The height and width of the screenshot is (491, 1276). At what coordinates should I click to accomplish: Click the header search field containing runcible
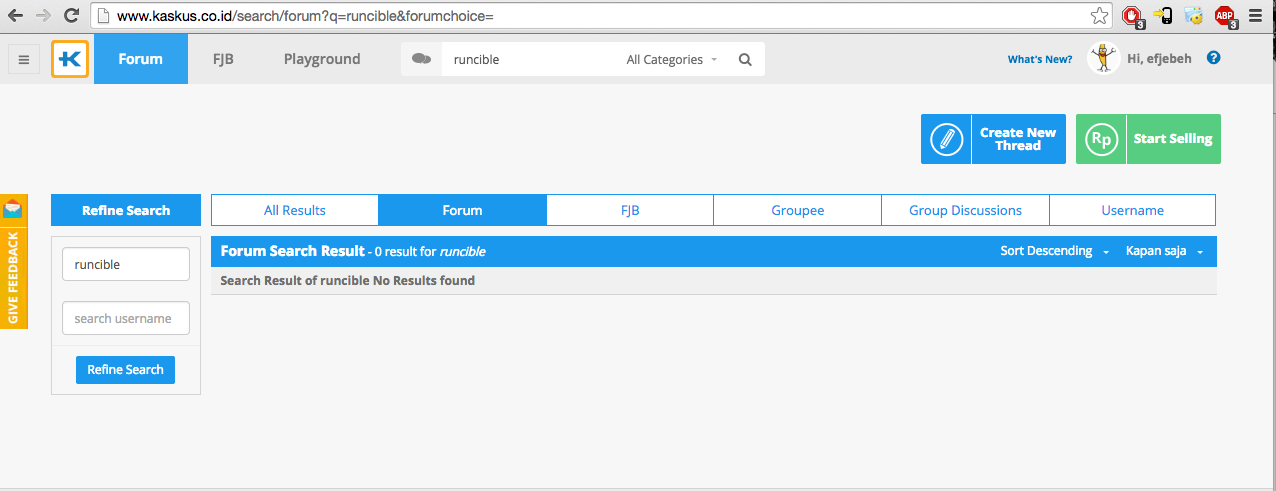pos(530,59)
